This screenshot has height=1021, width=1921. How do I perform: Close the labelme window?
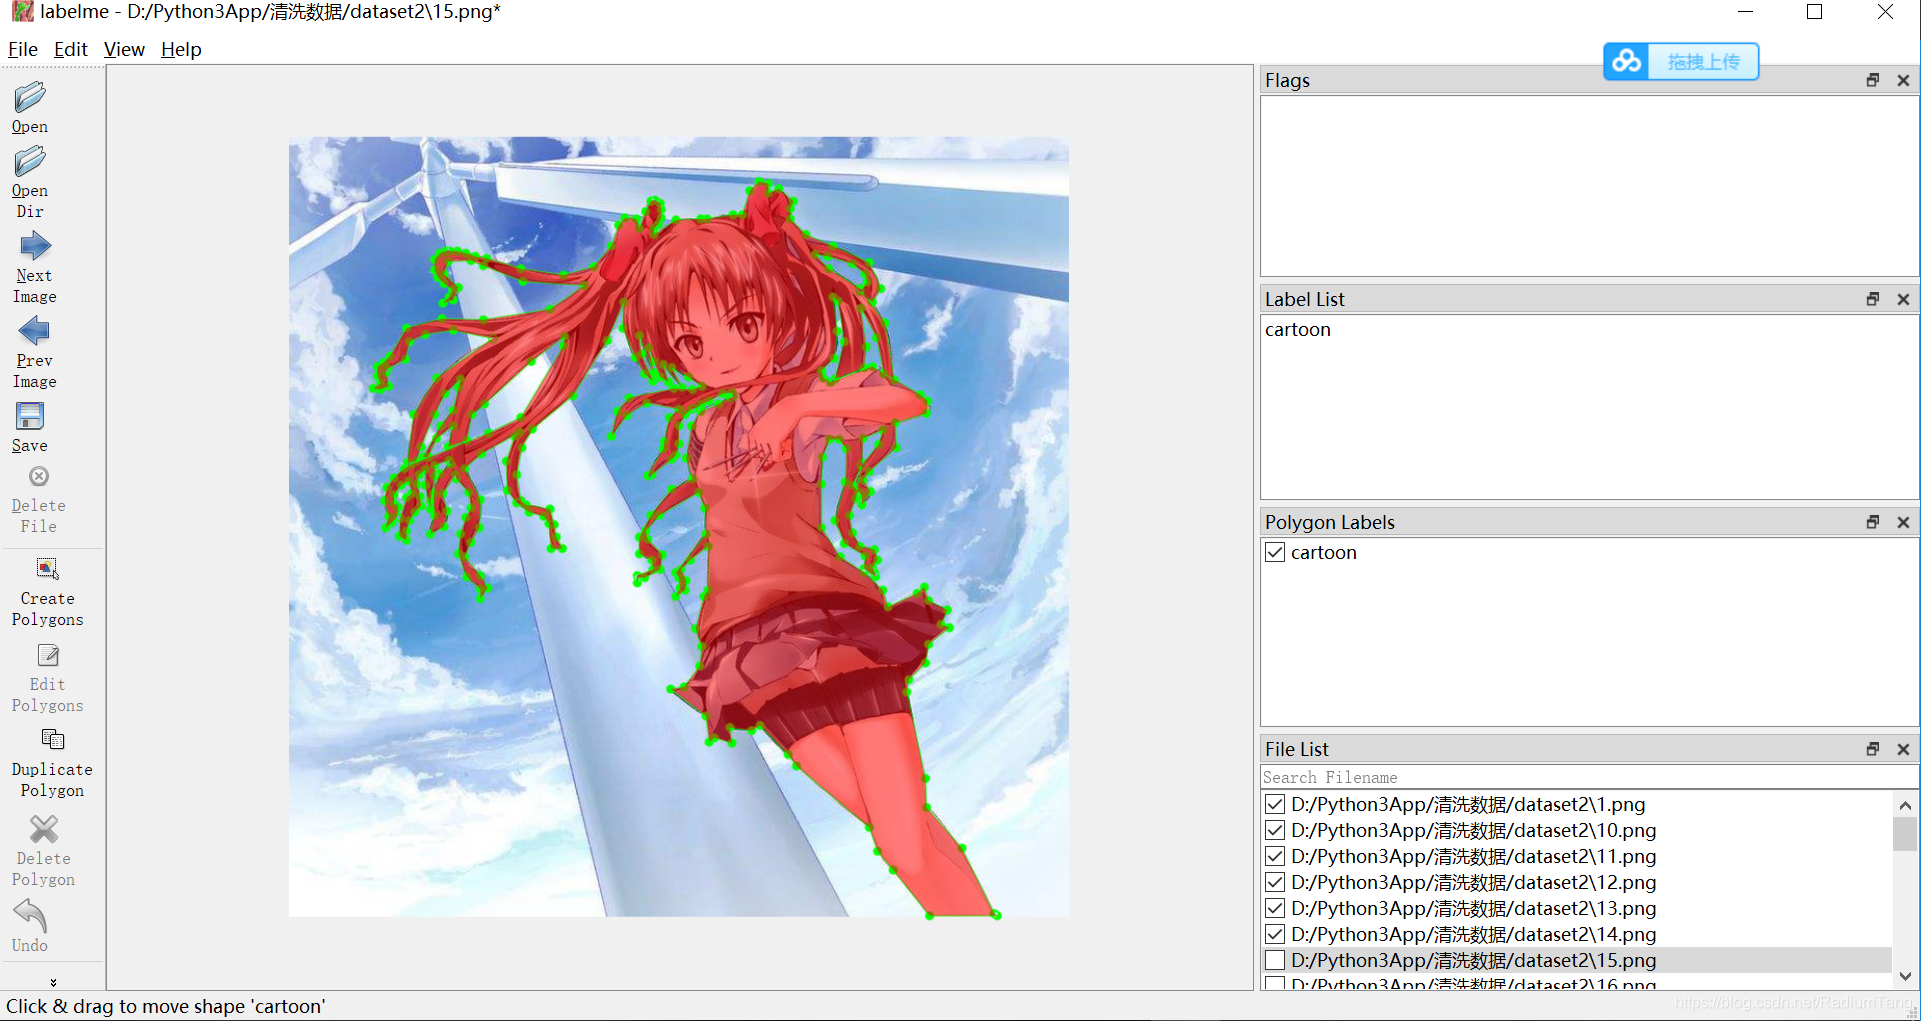pos(1885,12)
